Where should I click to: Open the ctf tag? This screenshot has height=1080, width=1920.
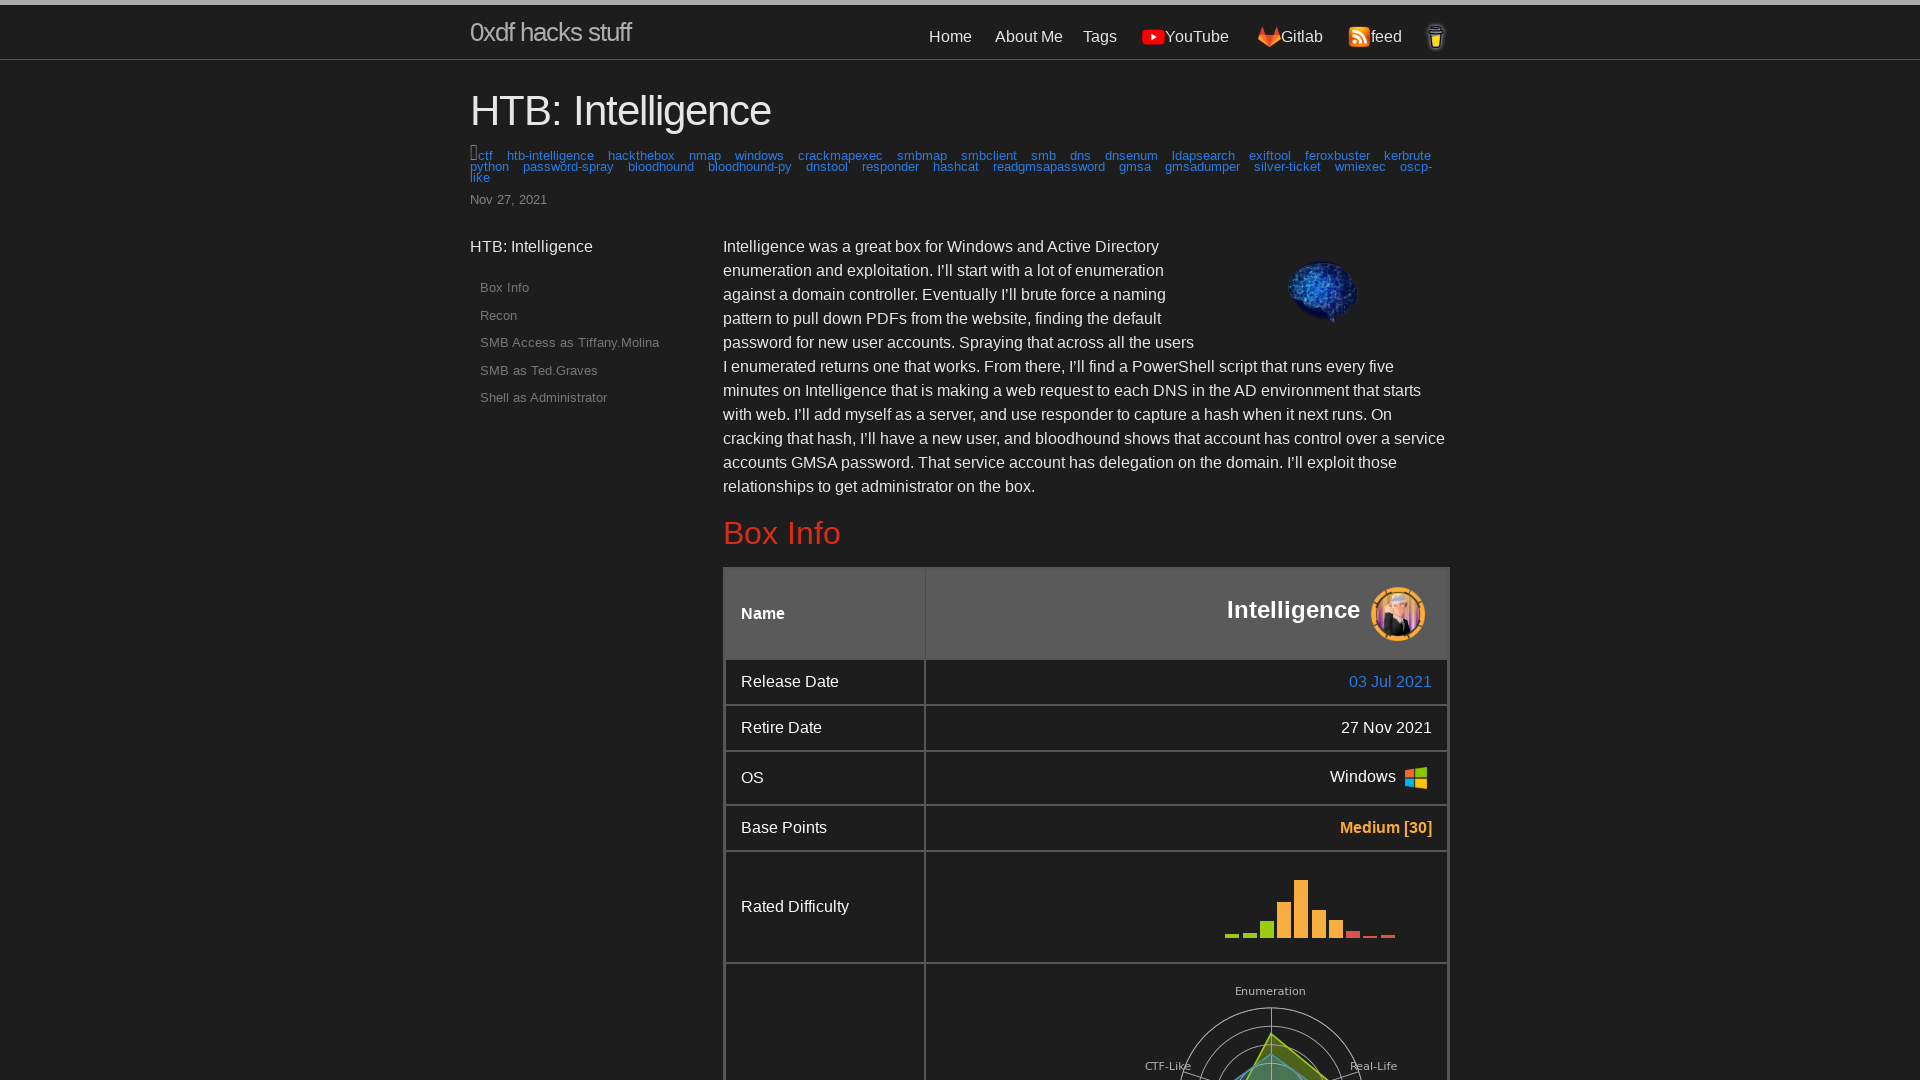pyautogui.click(x=485, y=156)
